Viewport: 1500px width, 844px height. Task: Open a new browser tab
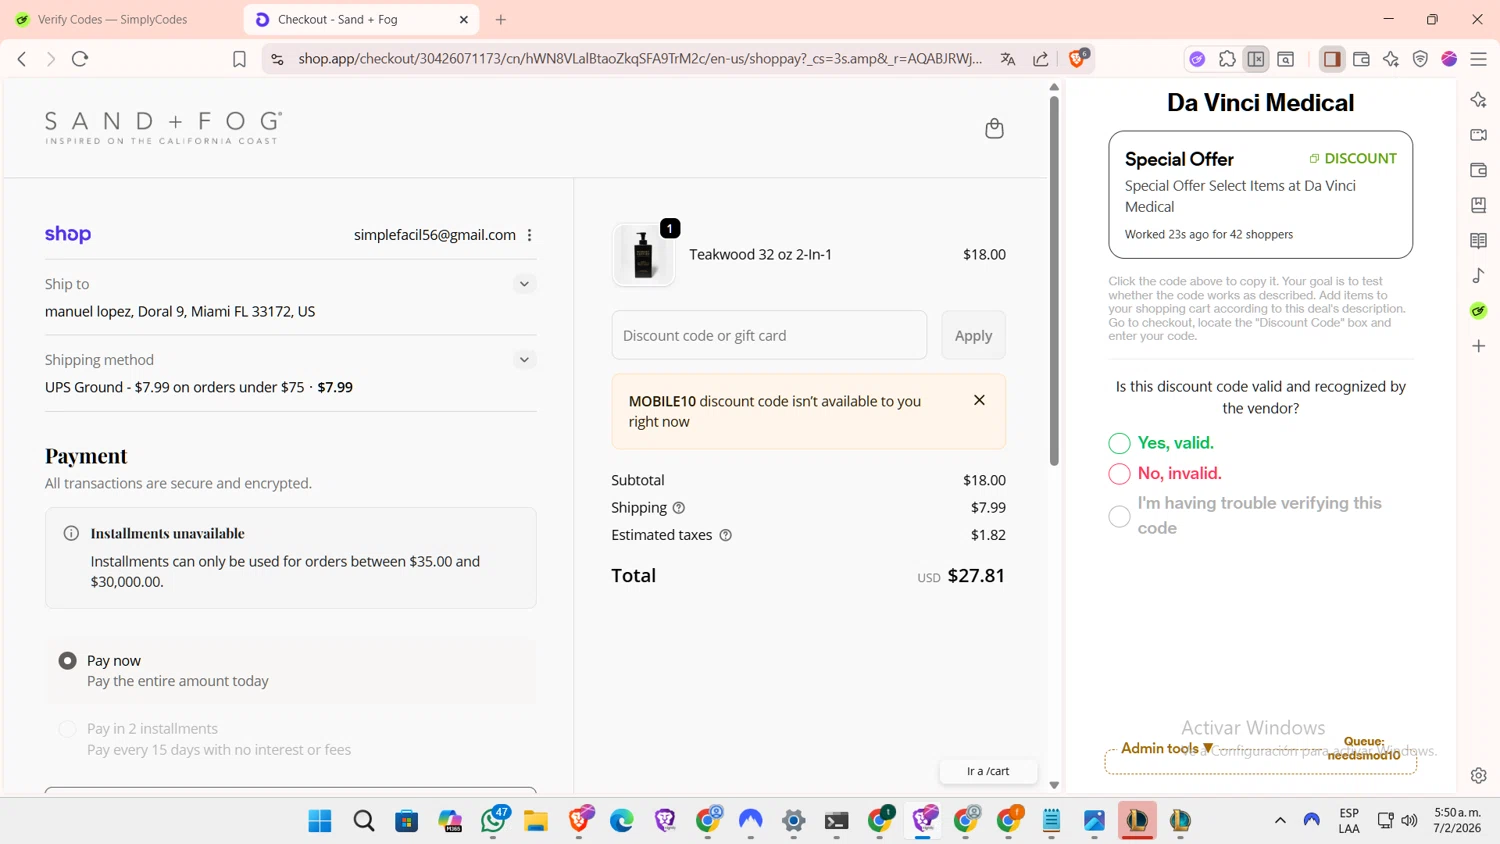501,19
